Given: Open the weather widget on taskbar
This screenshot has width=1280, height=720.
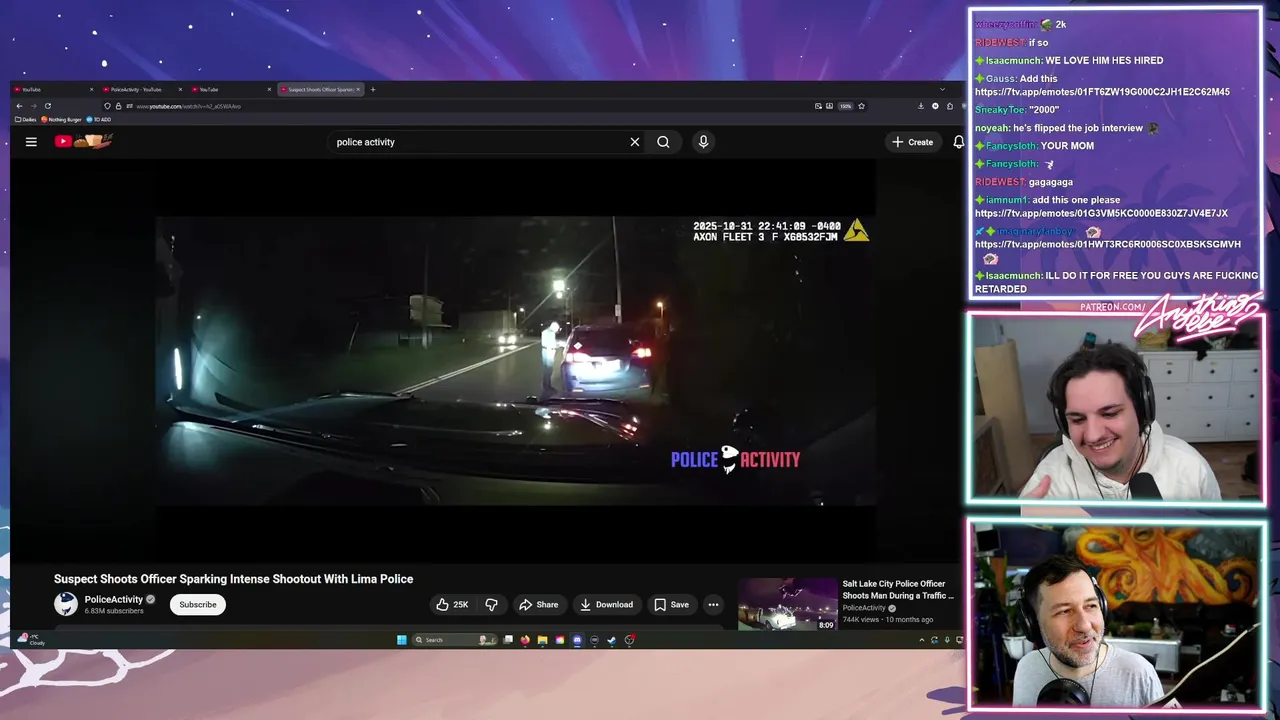Looking at the screenshot, I should pyautogui.click(x=31, y=639).
